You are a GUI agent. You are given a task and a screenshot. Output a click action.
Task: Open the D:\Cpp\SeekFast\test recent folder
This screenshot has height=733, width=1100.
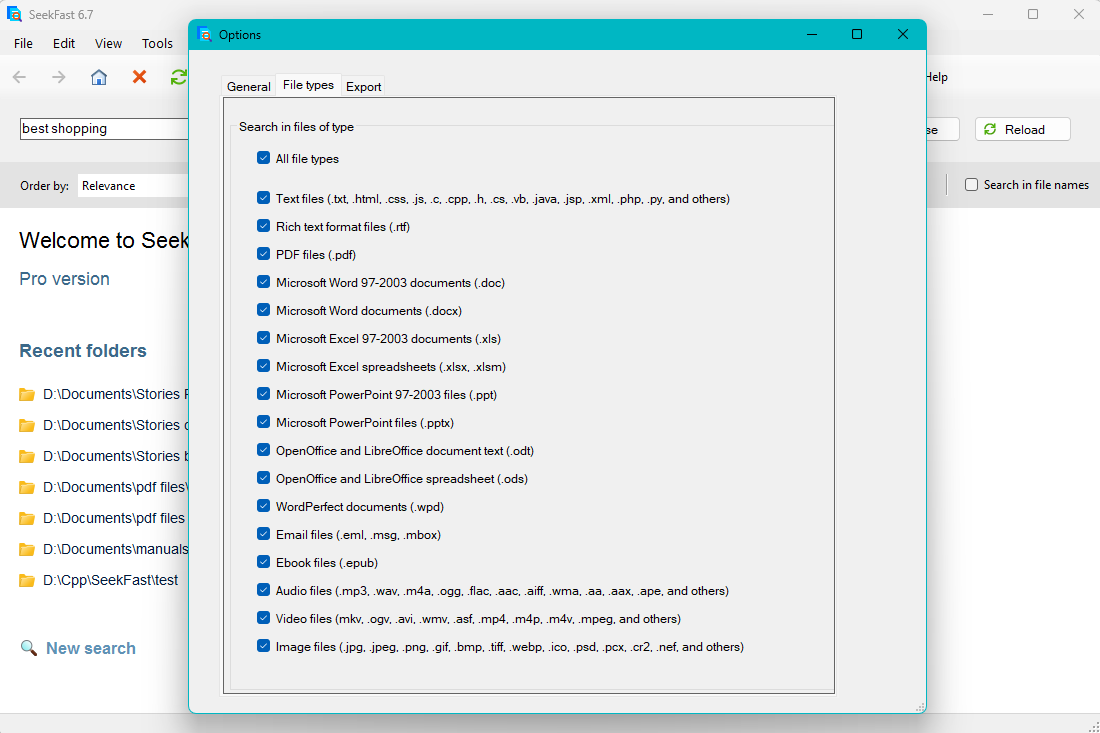(x=110, y=579)
